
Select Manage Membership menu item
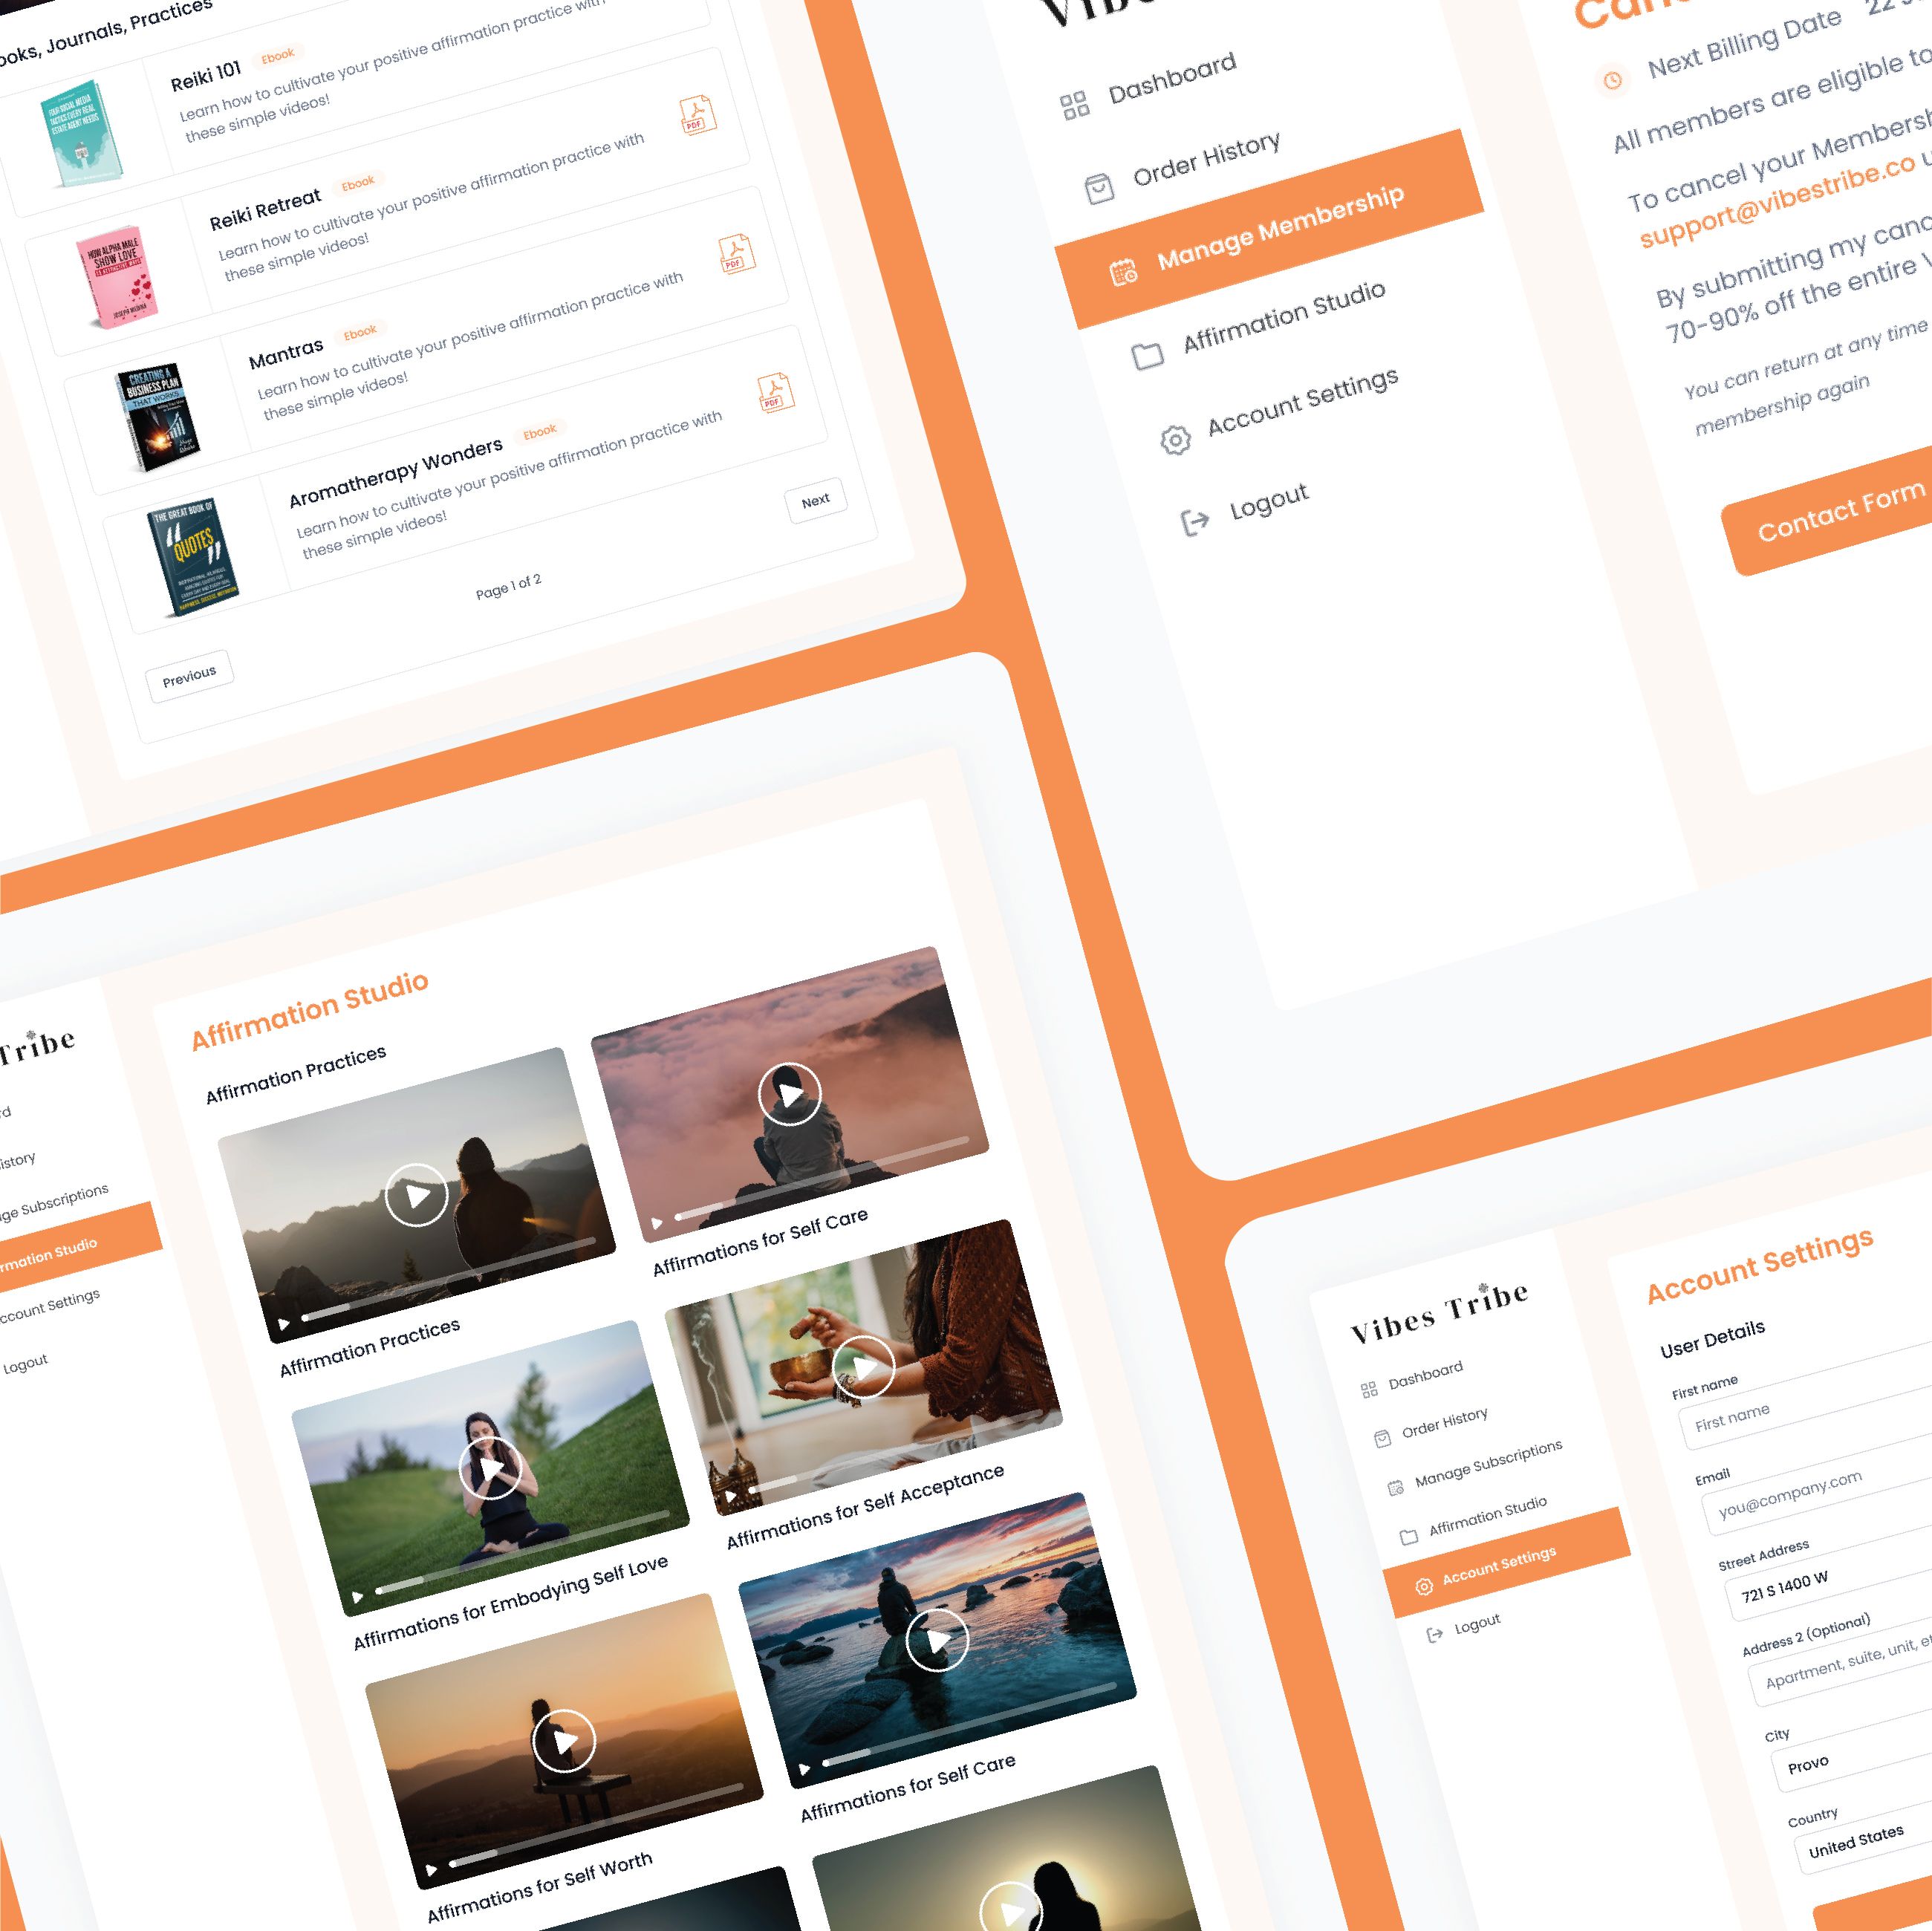click(x=1268, y=228)
